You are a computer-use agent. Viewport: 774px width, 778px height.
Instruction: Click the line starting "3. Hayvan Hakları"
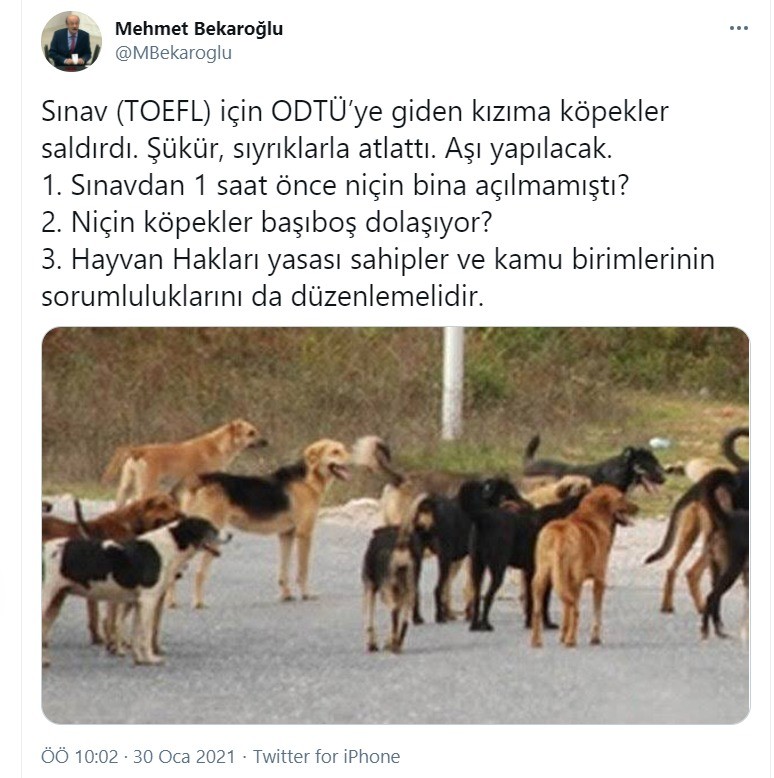click(x=378, y=259)
